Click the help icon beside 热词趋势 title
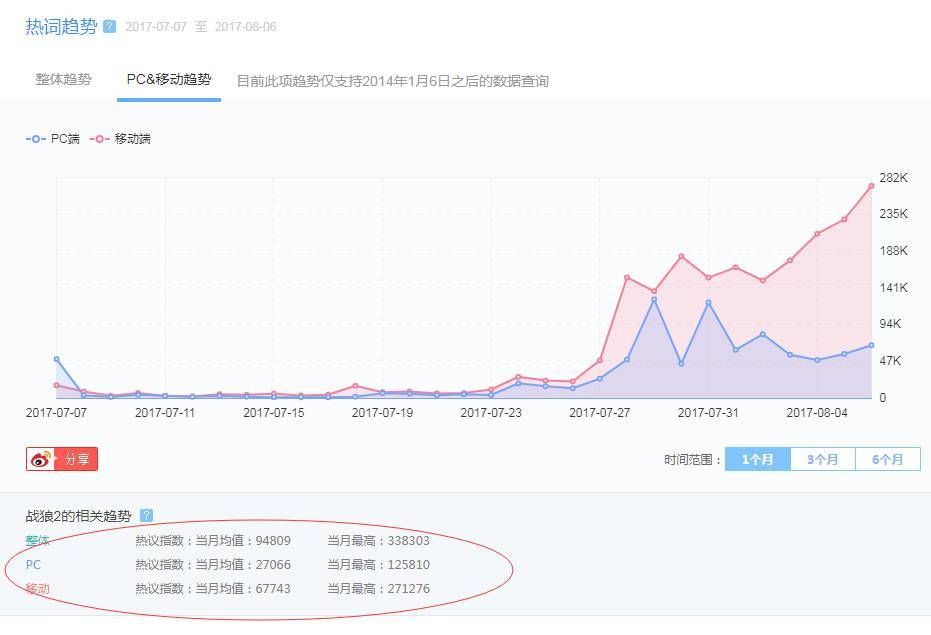Viewport: 931px width, 635px height. [x=110, y=27]
